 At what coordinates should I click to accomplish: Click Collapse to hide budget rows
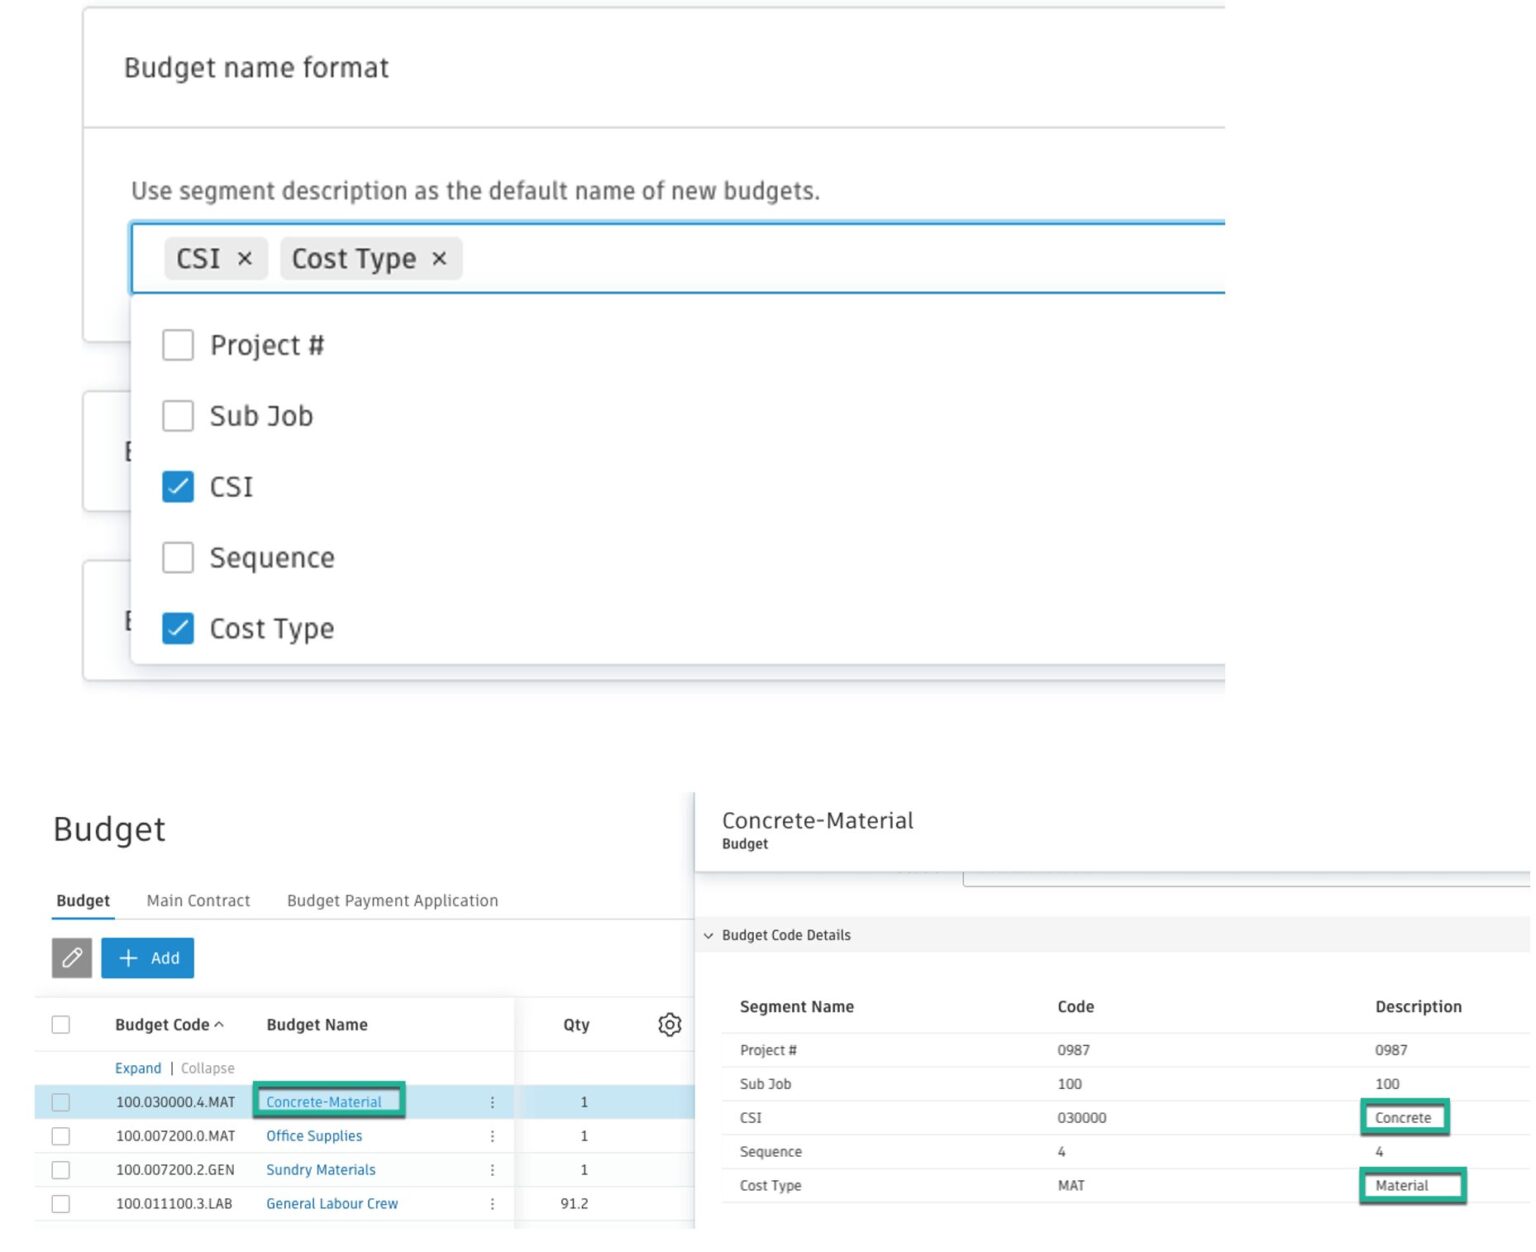[x=207, y=1067]
